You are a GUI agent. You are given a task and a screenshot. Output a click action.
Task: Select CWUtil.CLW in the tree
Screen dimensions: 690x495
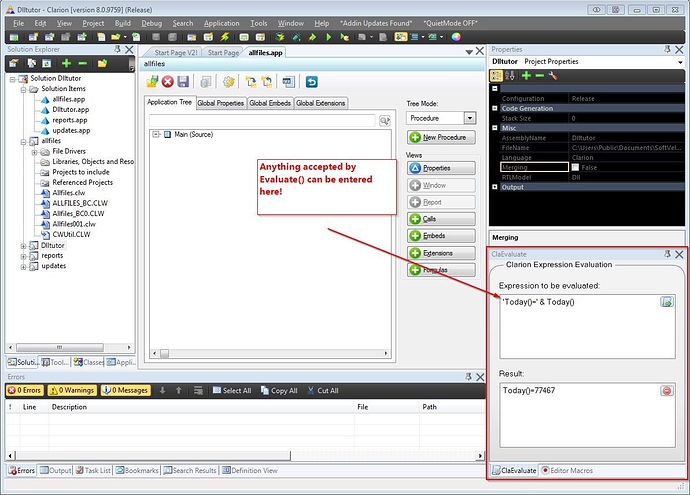[71, 235]
